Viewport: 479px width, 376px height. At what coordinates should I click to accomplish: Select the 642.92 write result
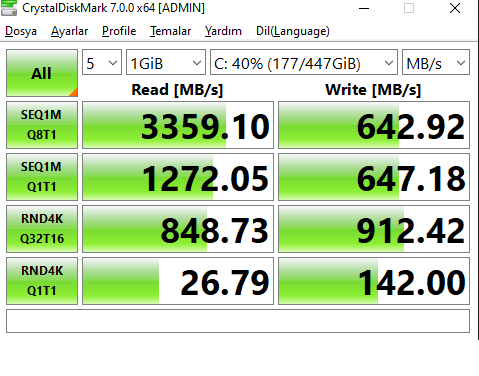[x=374, y=125]
